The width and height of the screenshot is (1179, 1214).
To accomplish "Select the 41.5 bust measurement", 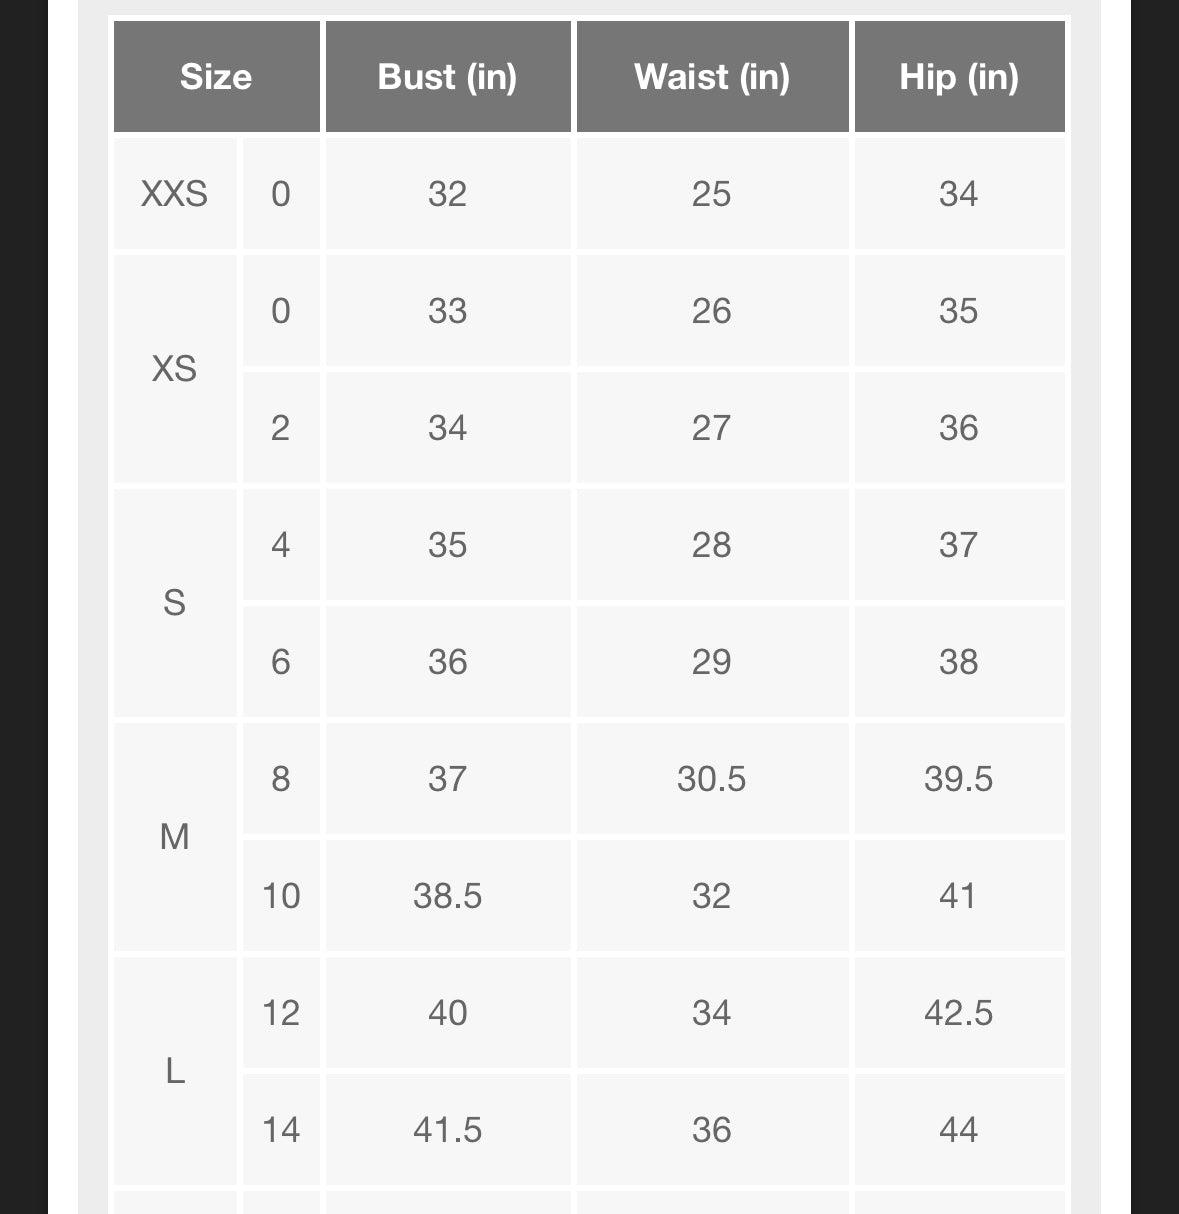I will point(447,1130).
